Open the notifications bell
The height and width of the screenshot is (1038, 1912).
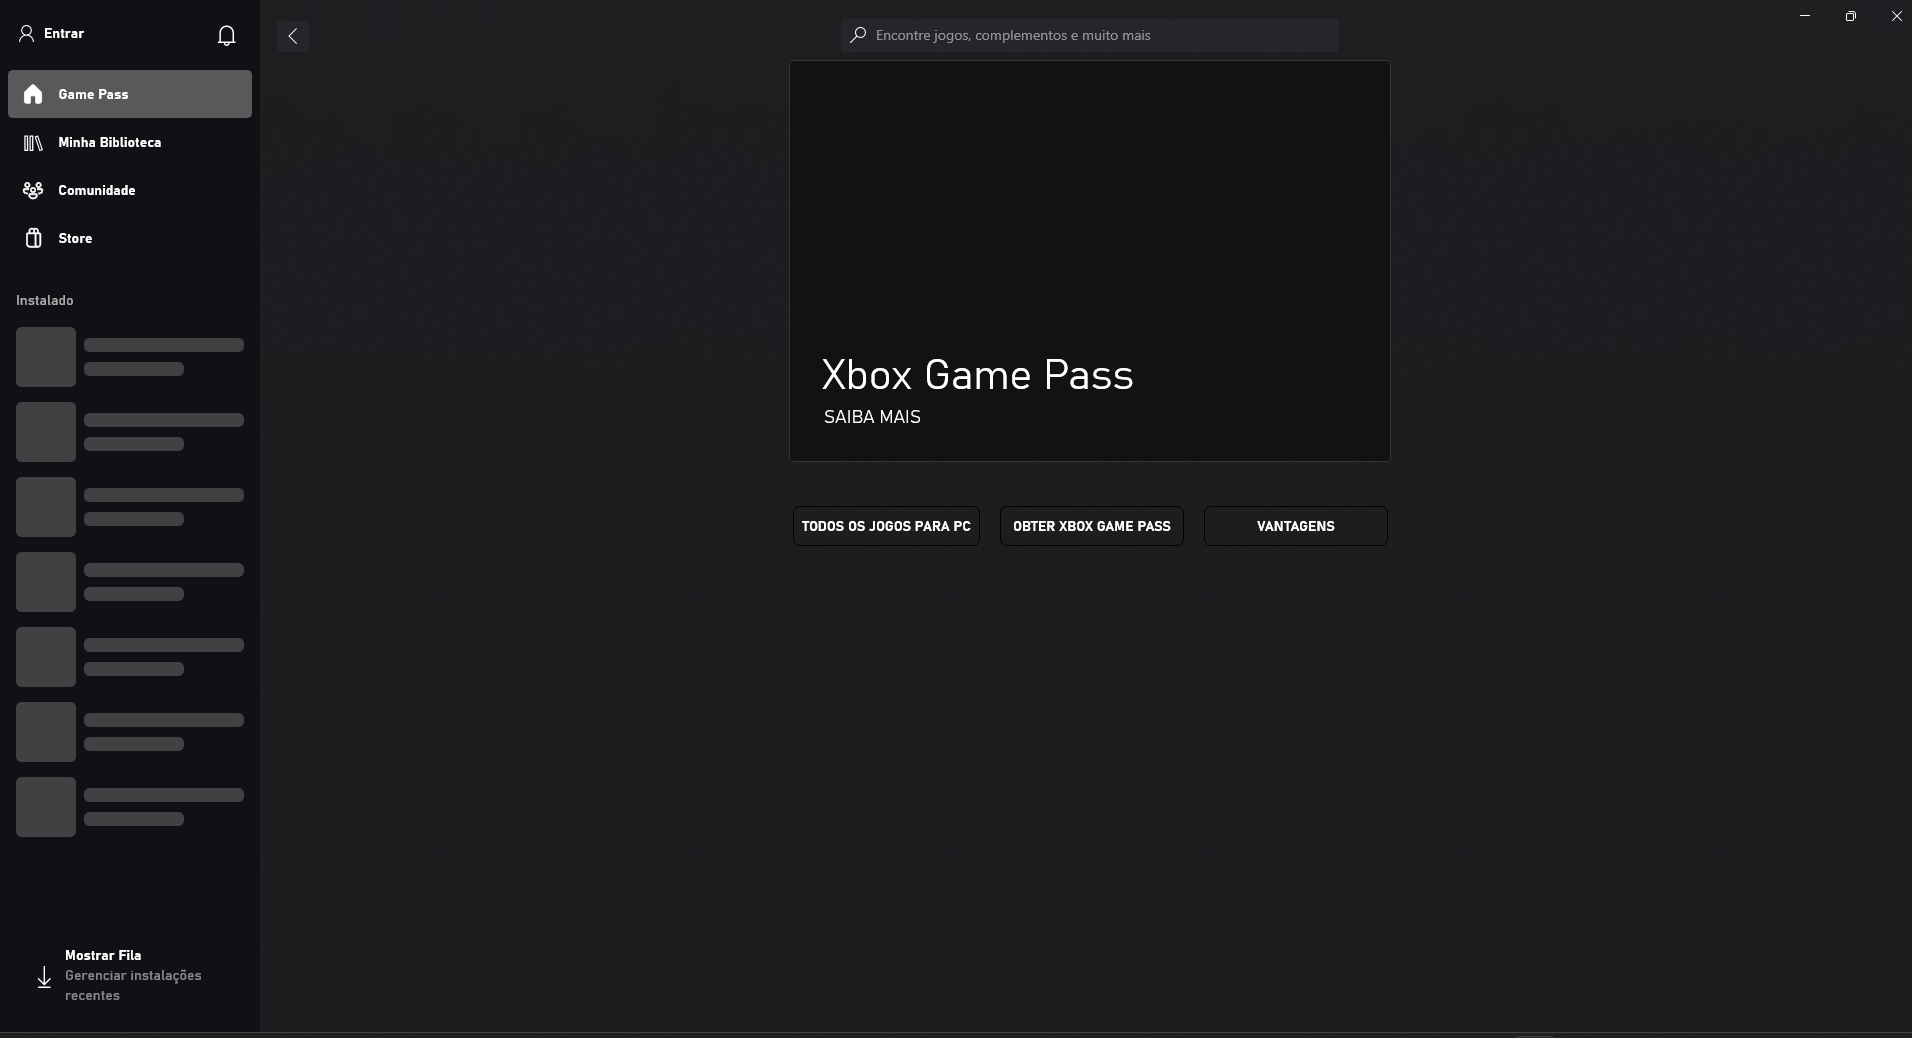point(227,36)
